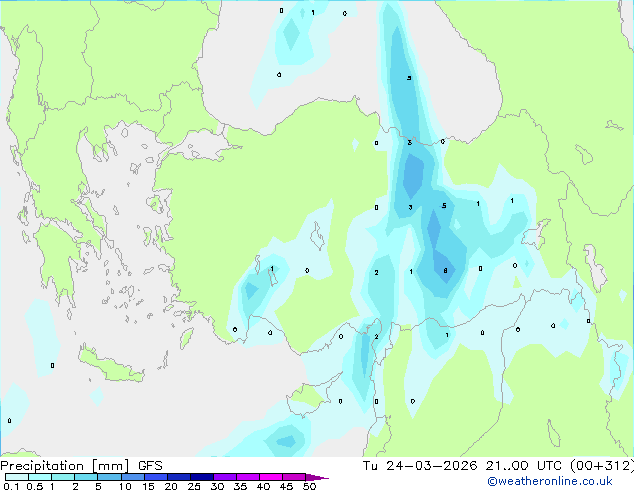Select the 1–2 mm legend swatch
The height and width of the screenshot is (490, 634).
tap(63, 477)
